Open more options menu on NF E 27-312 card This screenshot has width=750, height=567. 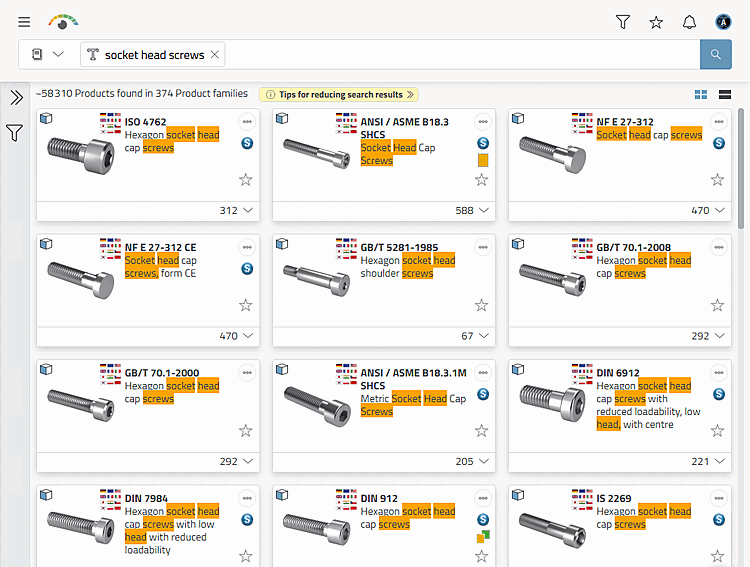718,122
